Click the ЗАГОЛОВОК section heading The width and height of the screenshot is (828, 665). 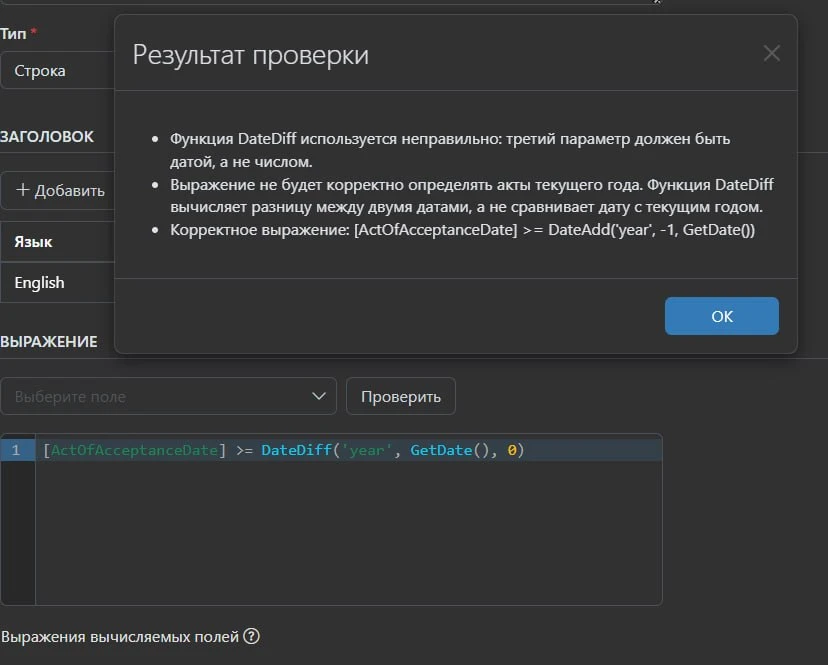[46, 137]
